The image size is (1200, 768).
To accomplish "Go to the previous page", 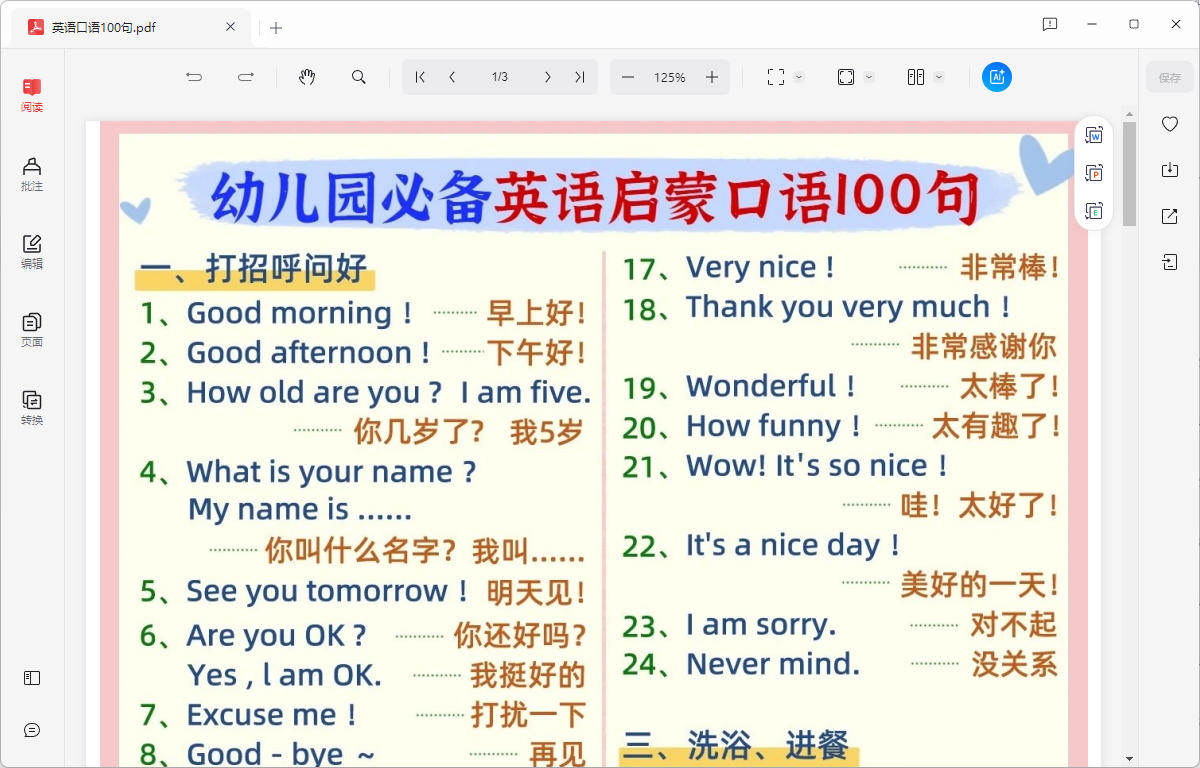I will pyautogui.click(x=452, y=77).
